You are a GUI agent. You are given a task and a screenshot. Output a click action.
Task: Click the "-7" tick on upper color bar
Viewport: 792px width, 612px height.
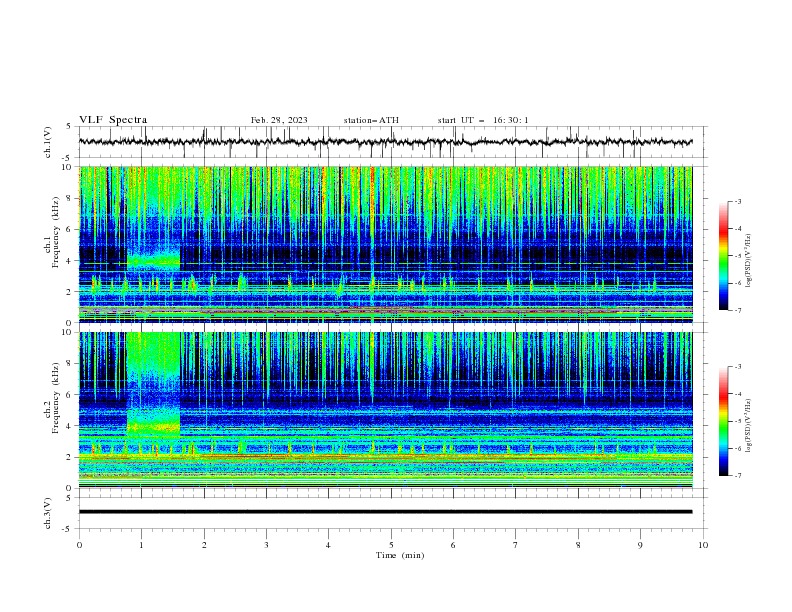pos(737,310)
